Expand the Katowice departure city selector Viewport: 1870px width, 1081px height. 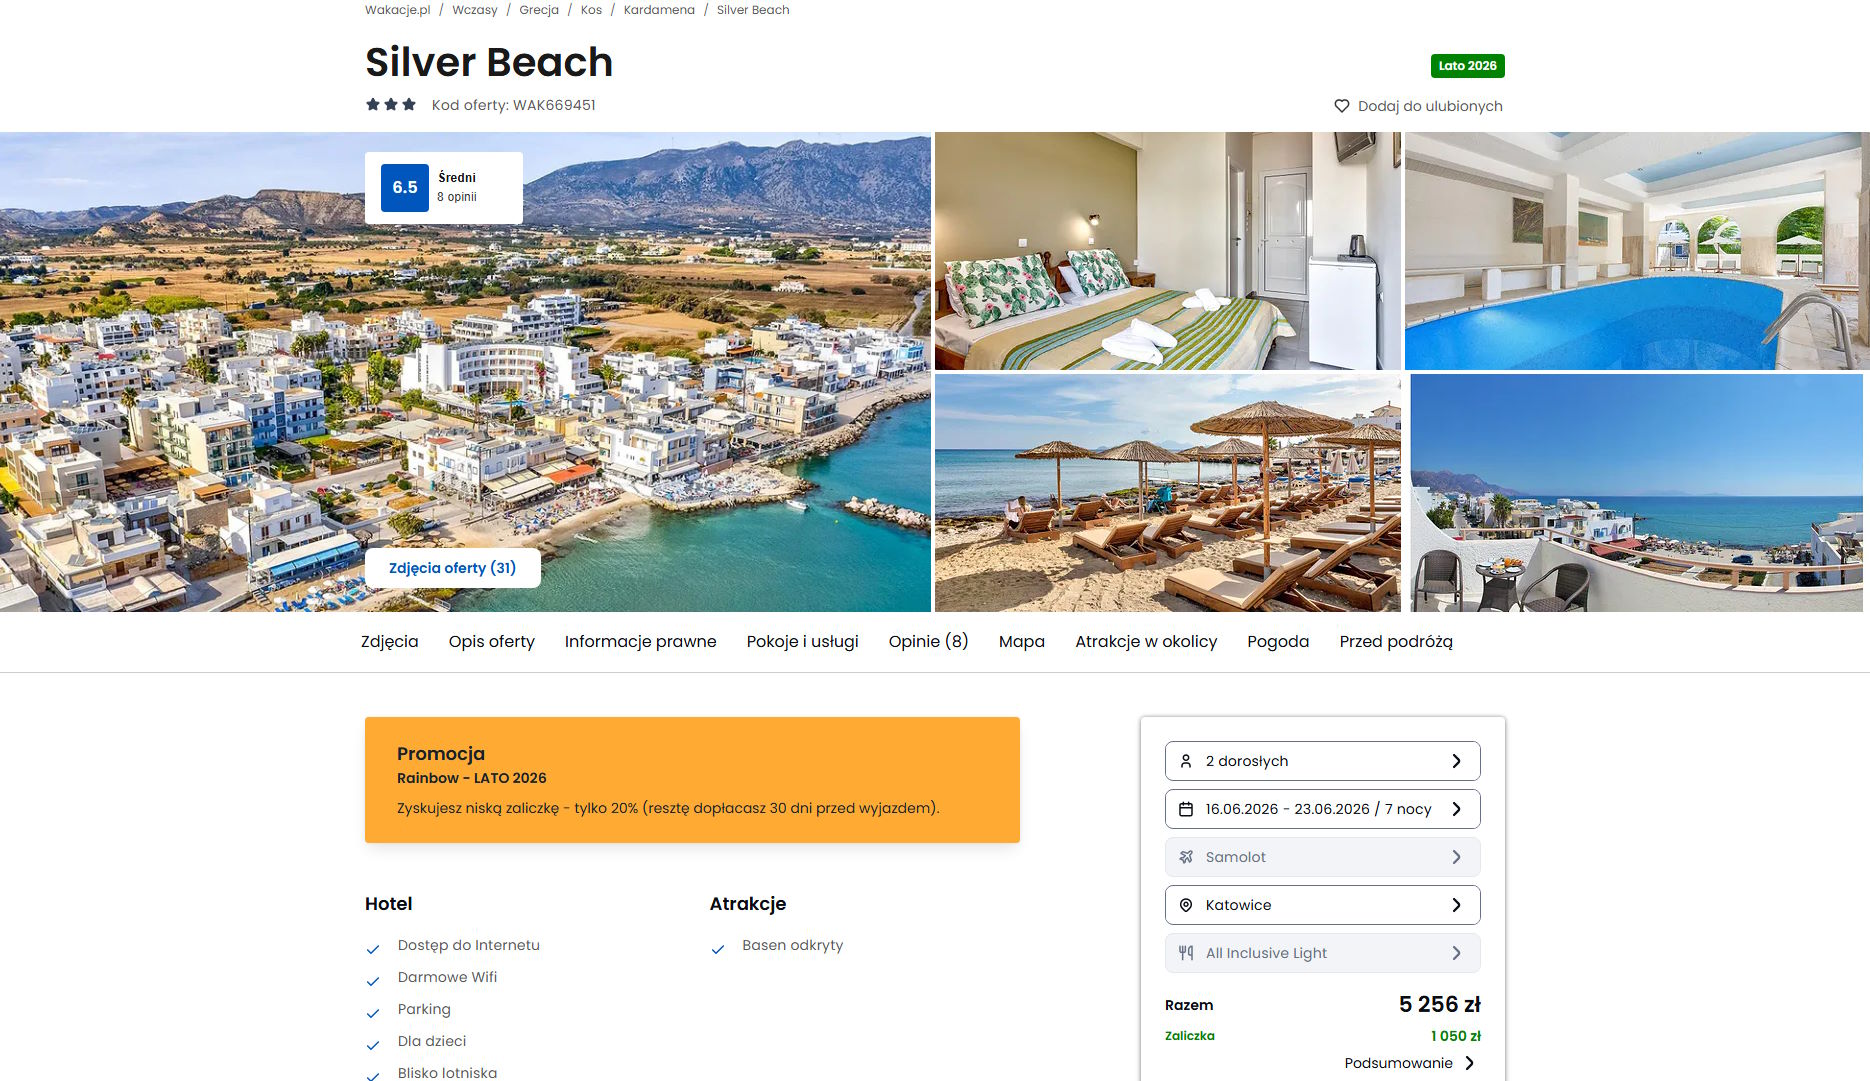pyautogui.click(x=1322, y=905)
